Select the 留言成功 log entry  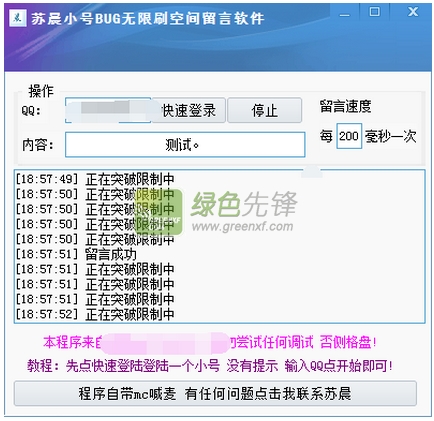(111, 254)
